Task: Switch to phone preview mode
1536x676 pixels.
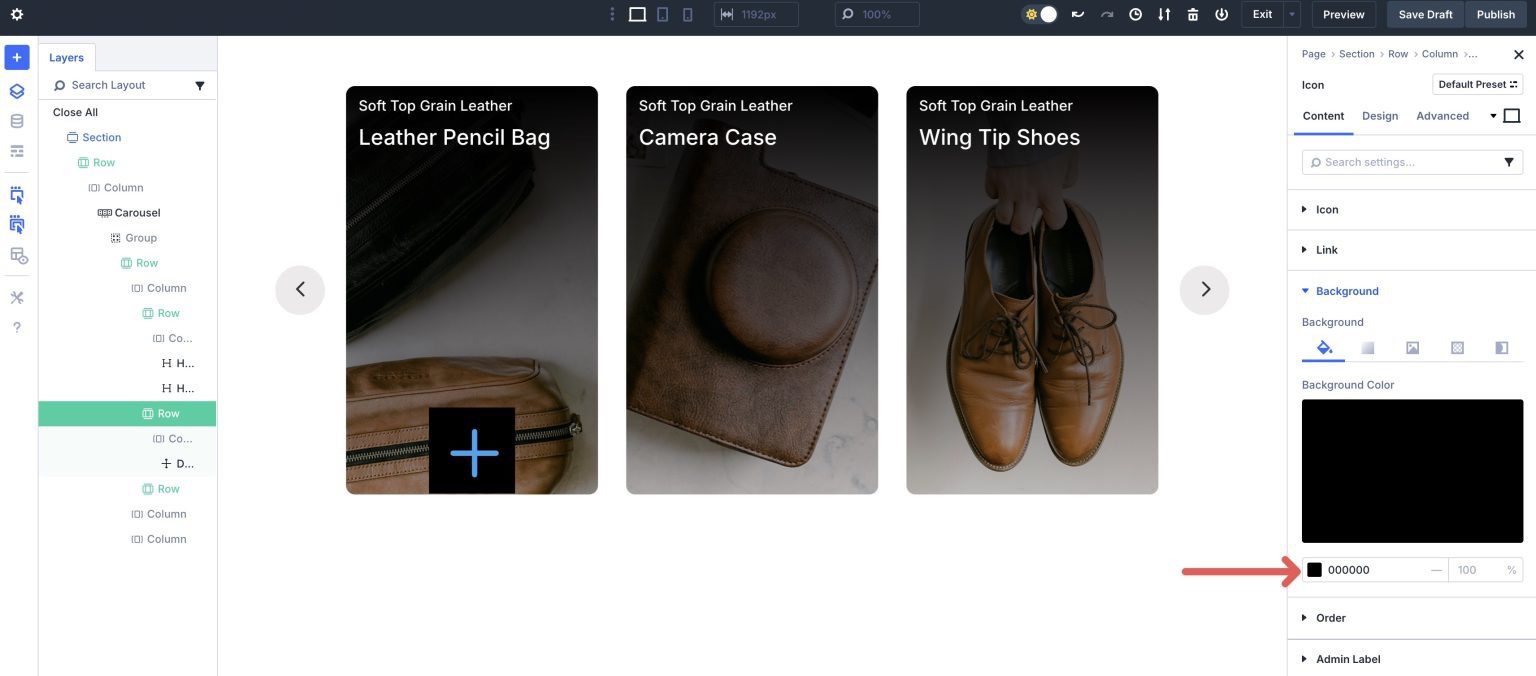Action: [687, 14]
